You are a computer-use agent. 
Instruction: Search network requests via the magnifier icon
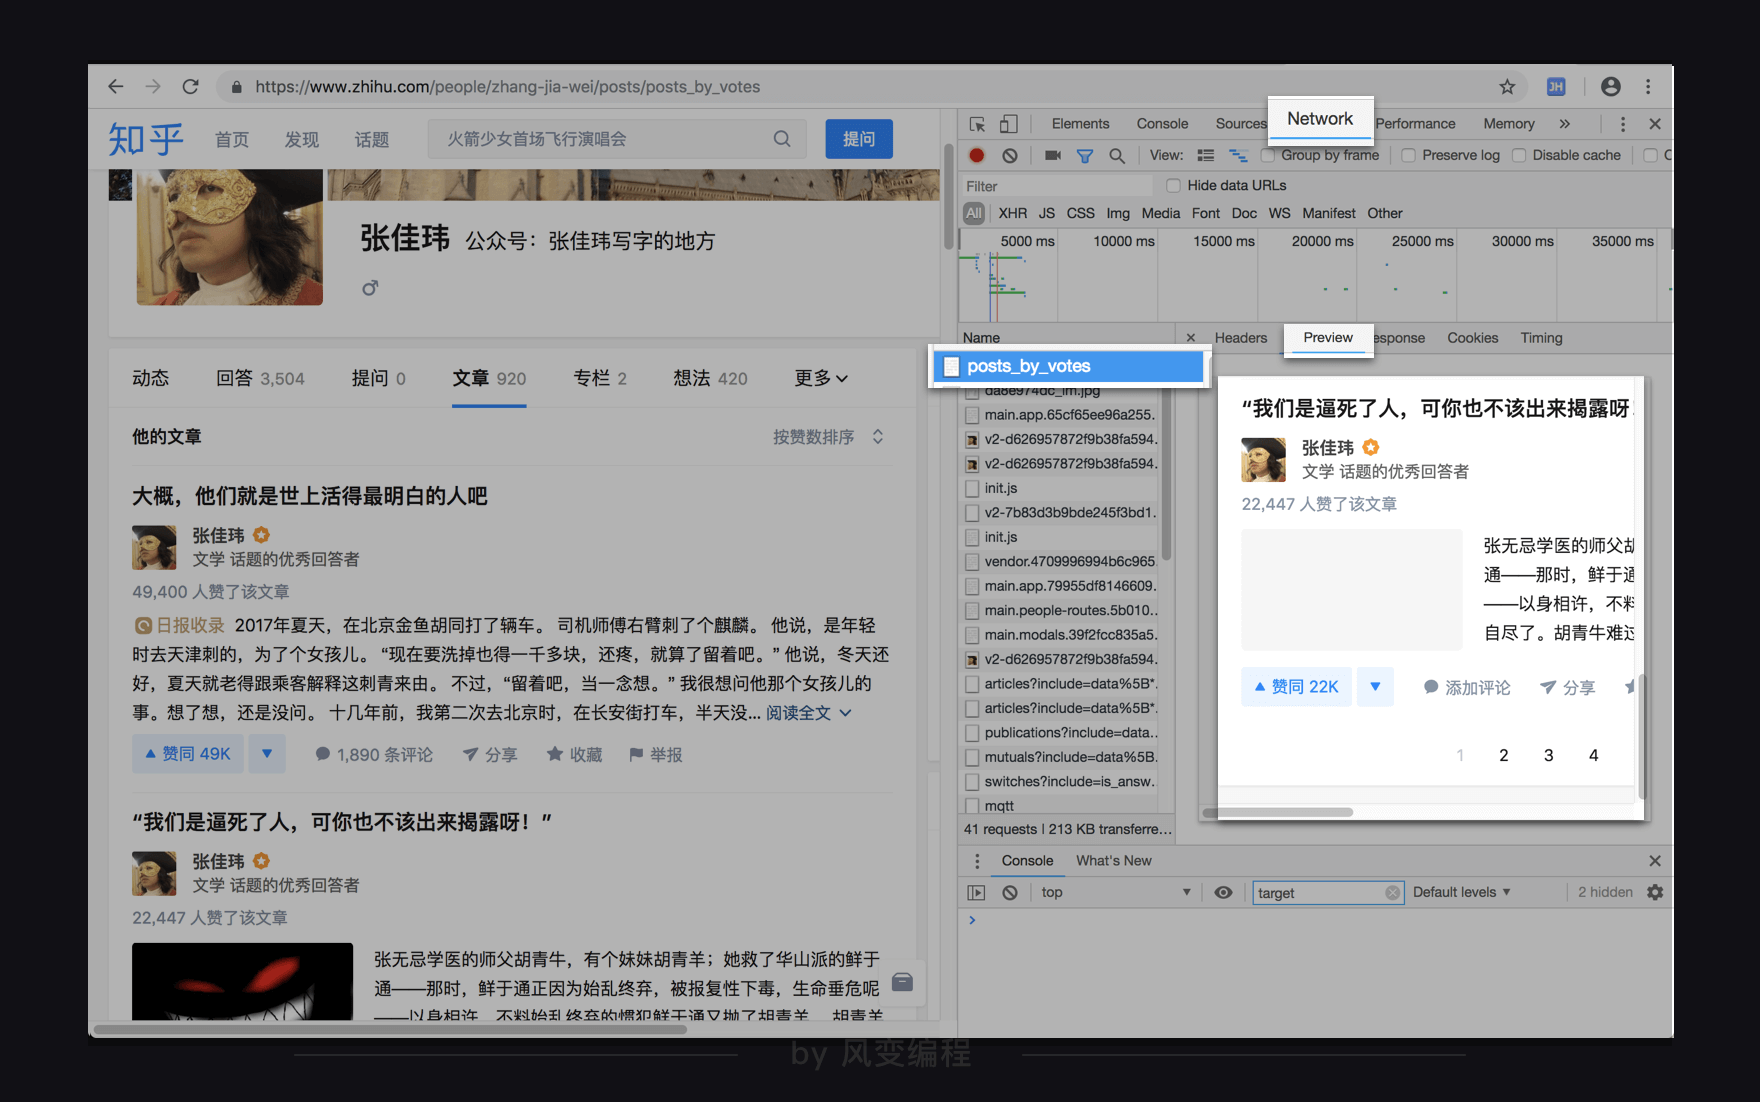(1117, 155)
